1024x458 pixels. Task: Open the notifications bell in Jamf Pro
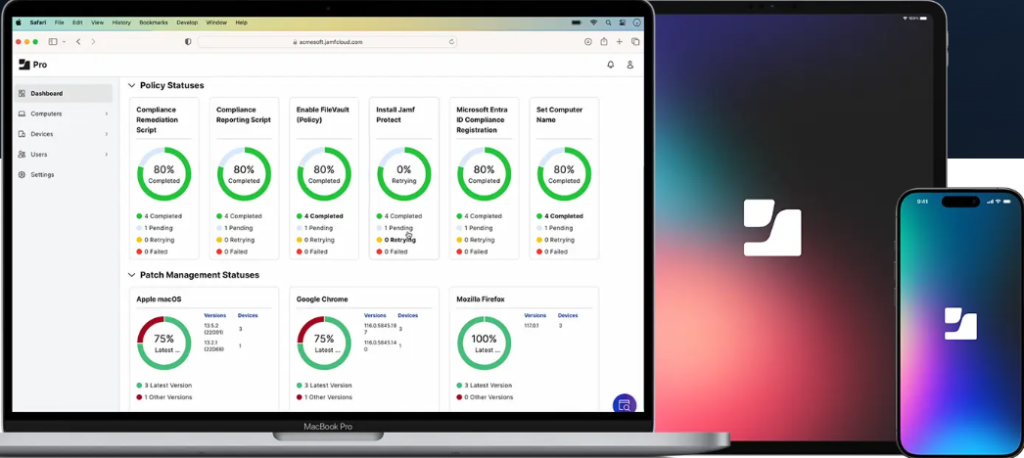point(611,65)
